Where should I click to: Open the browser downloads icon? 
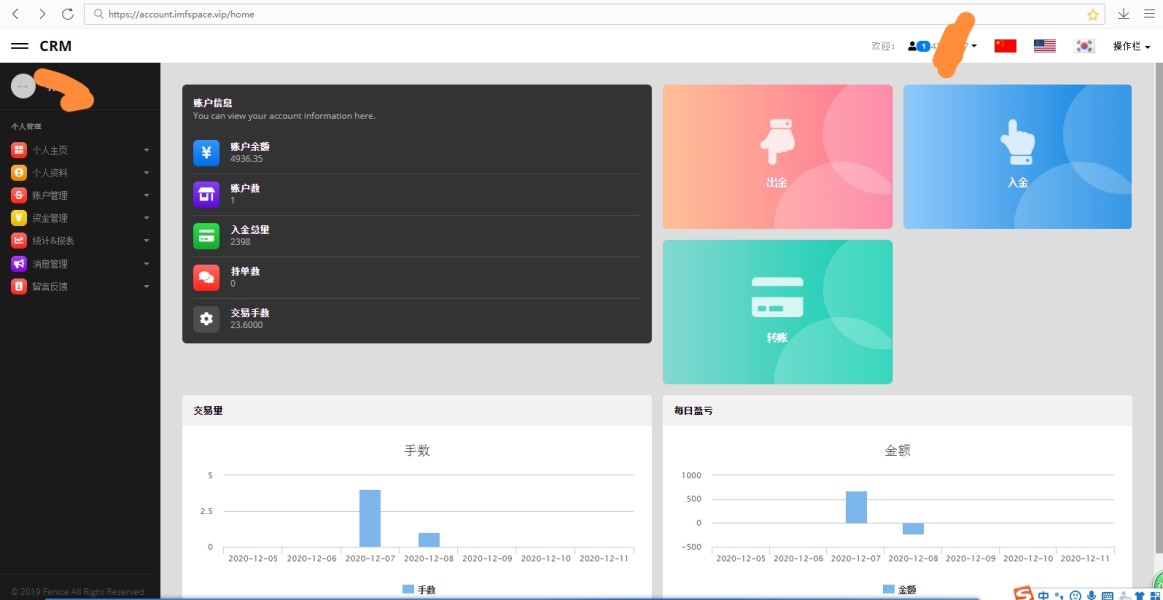1123,14
